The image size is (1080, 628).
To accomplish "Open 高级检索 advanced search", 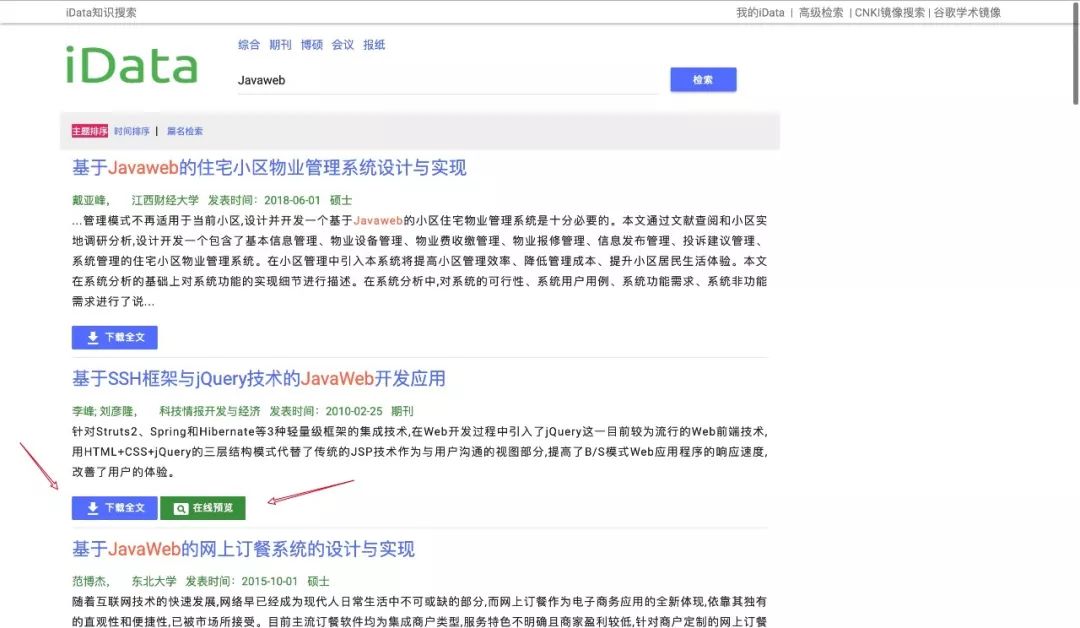I will click(820, 12).
